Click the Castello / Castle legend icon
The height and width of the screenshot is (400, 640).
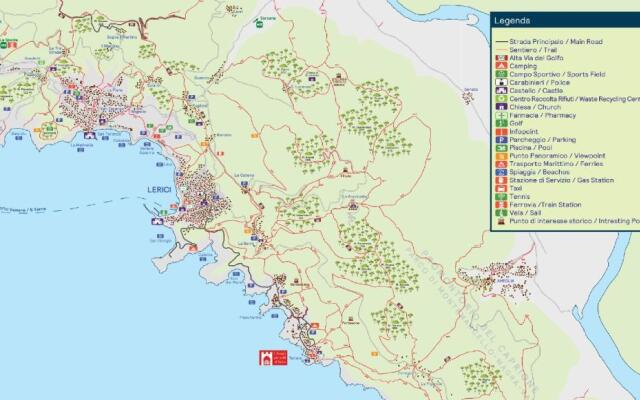point(499,91)
